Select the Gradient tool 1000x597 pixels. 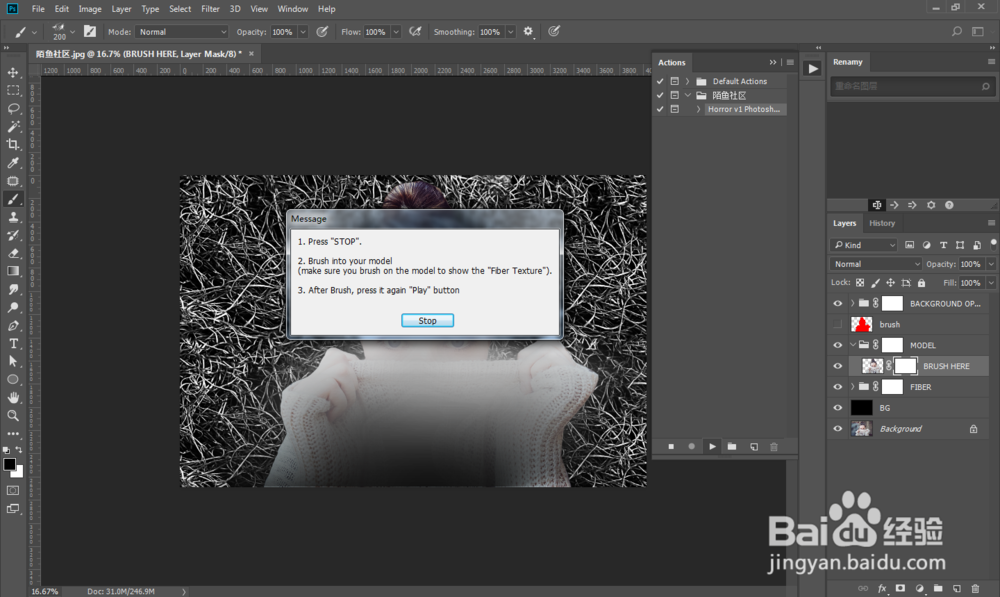point(13,271)
